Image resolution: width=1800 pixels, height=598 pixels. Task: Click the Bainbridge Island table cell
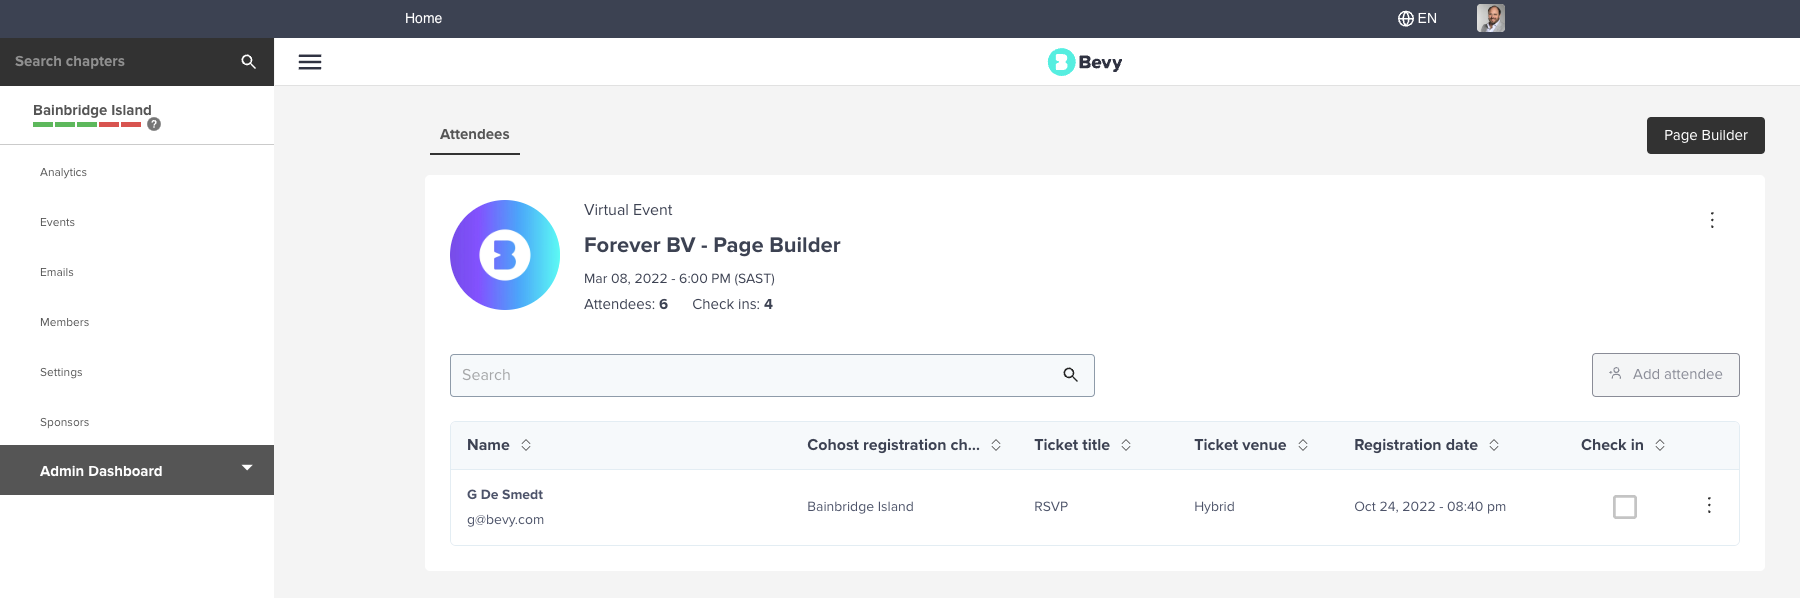point(860,507)
